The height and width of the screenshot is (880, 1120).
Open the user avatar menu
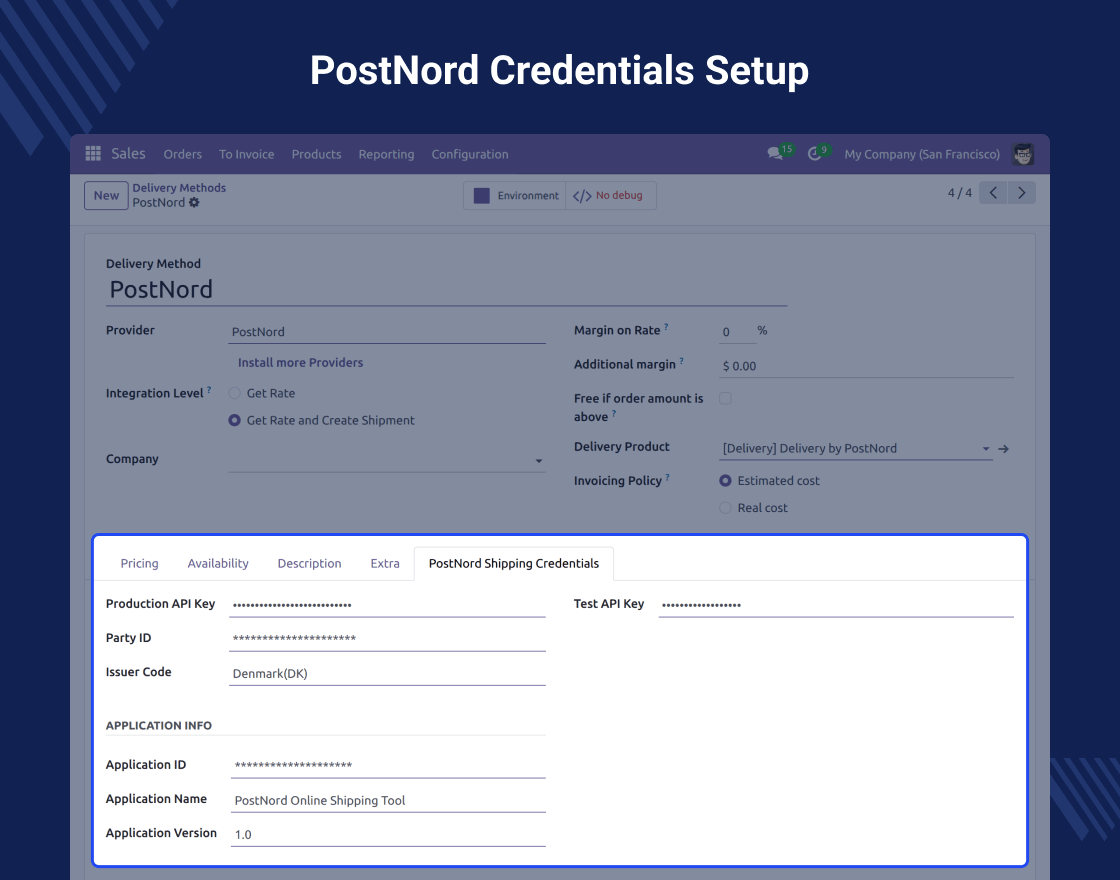click(x=1023, y=154)
